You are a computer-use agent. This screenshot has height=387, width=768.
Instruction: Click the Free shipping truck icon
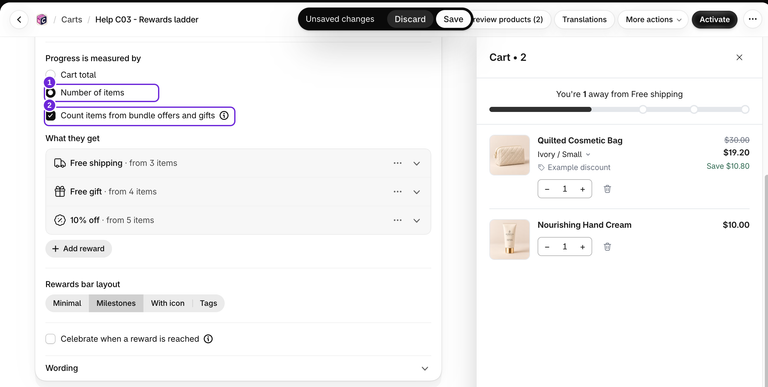(x=60, y=163)
